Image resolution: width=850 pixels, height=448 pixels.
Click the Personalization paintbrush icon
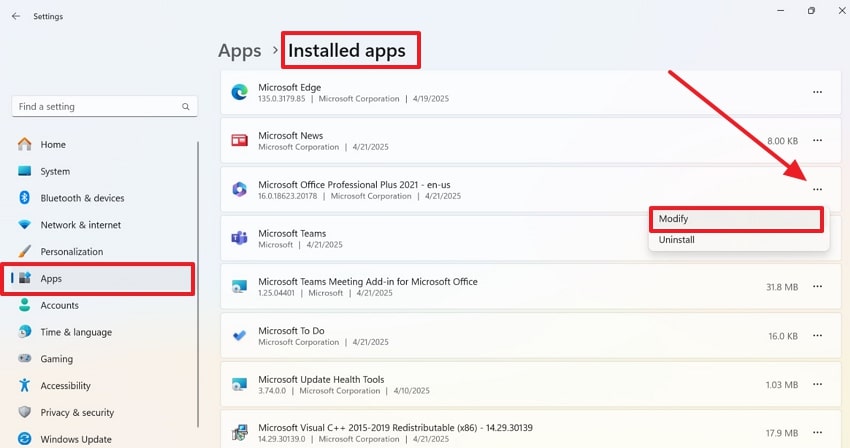pos(24,251)
